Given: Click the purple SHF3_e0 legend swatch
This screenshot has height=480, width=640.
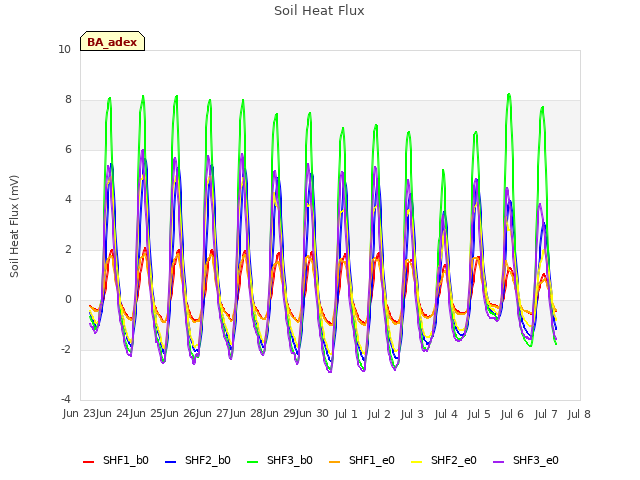Looking at the screenshot, I should (x=499, y=462).
